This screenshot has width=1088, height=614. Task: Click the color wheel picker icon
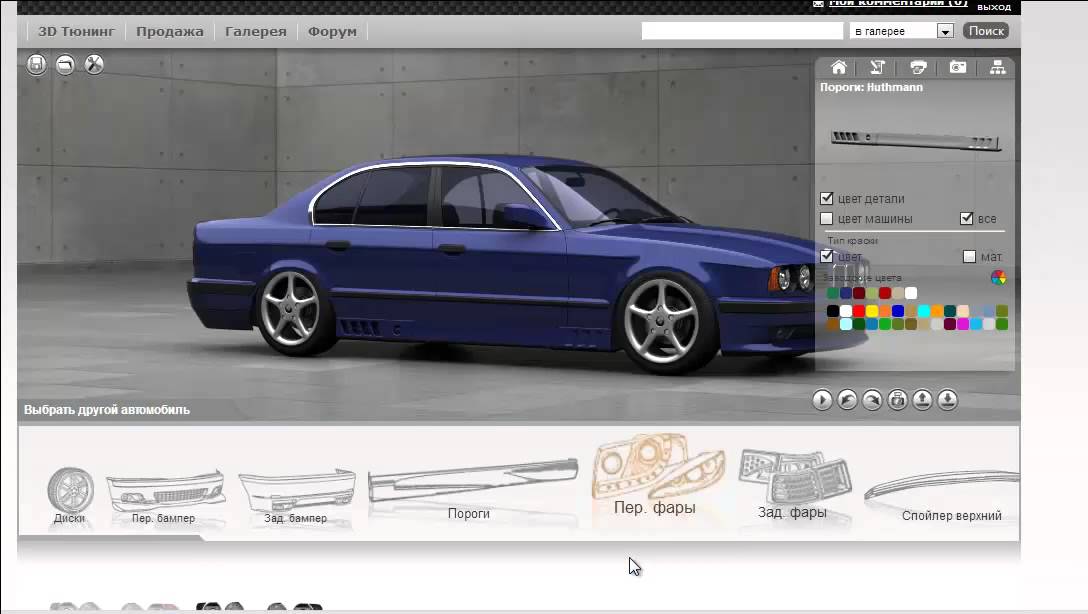point(998,277)
